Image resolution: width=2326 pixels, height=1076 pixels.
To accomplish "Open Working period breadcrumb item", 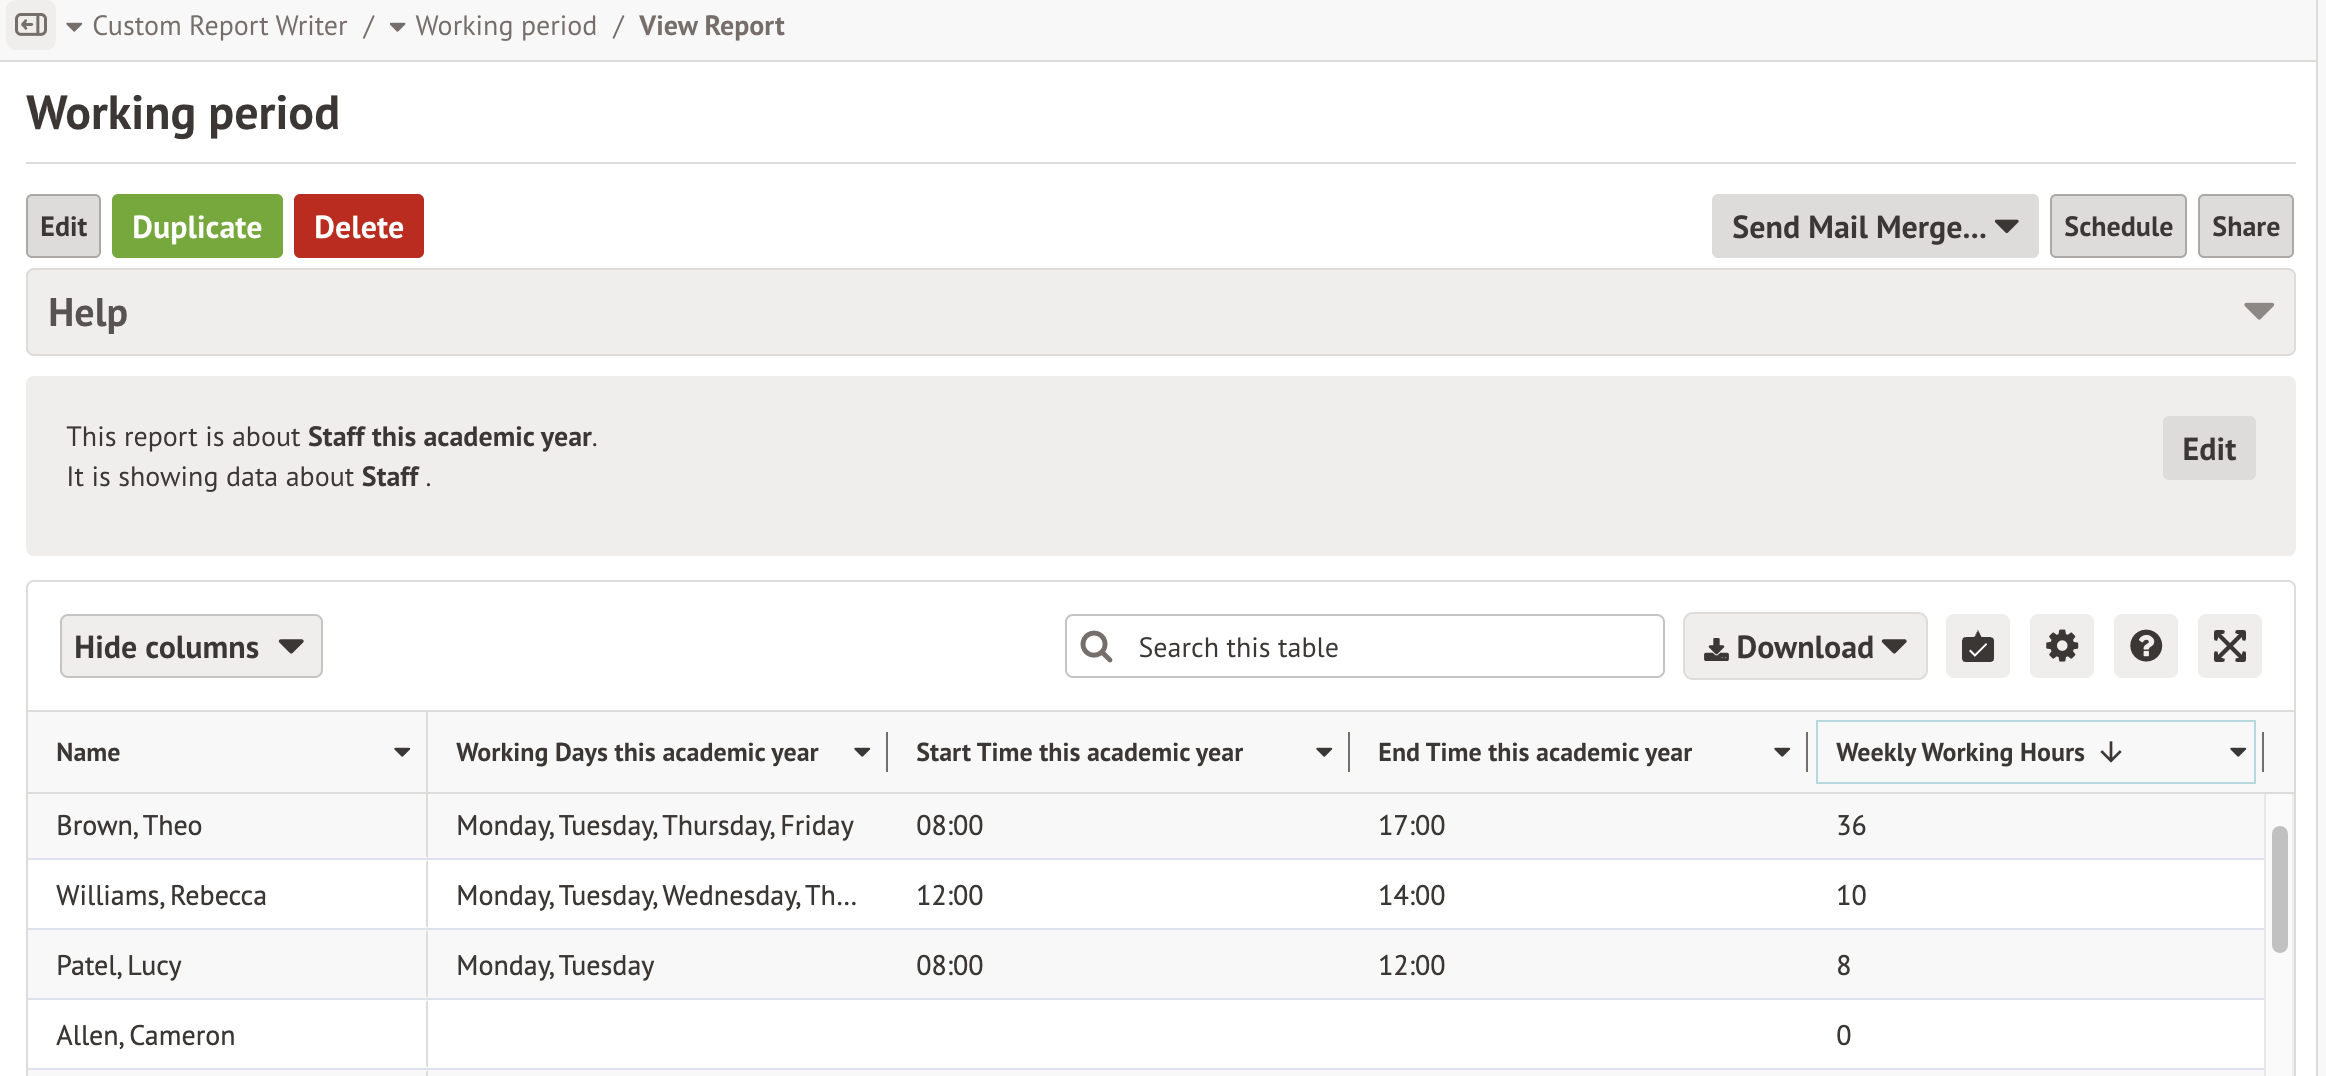I will 505,26.
